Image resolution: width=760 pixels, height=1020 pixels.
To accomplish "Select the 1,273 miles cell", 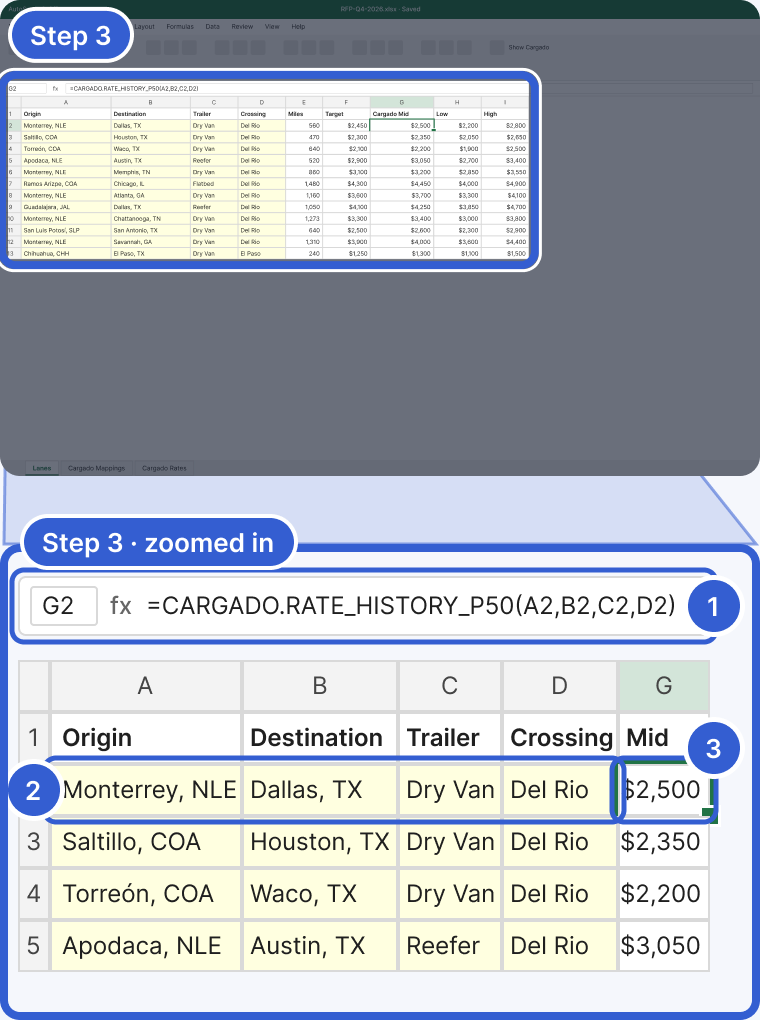I will 304,219.
